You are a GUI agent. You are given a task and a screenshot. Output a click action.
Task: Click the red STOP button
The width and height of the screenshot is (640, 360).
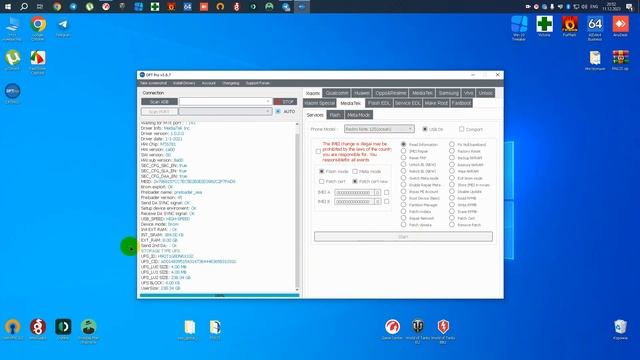tap(285, 101)
